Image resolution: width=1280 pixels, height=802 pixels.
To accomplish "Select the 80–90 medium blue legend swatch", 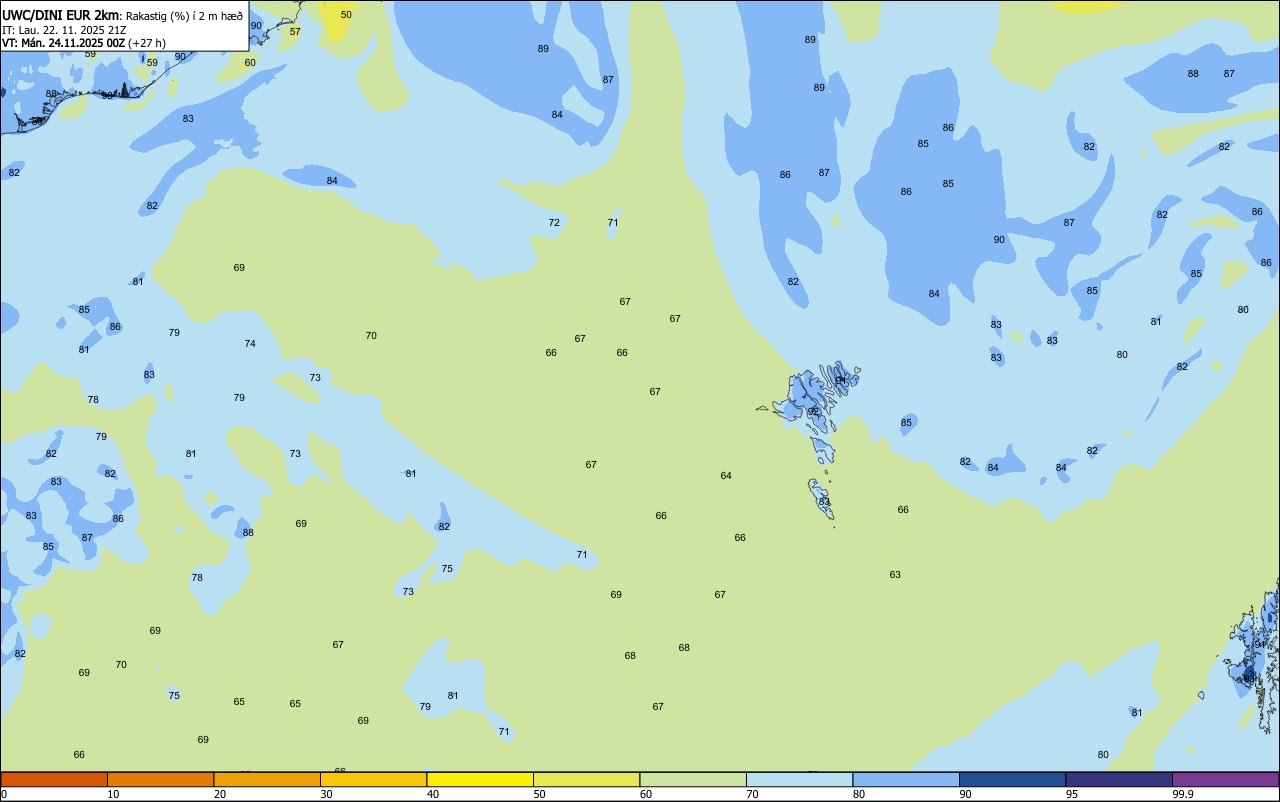I will click(x=906, y=779).
